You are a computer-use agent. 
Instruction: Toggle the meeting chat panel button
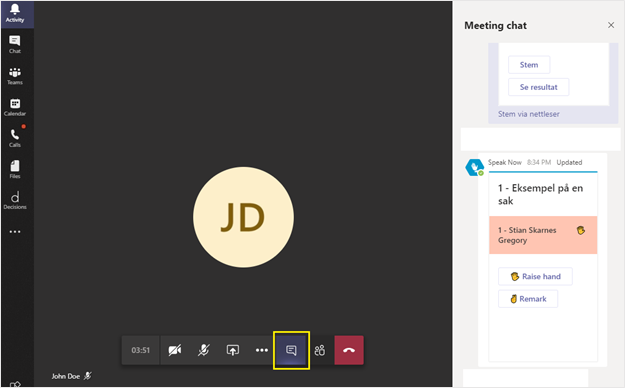(x=291, y=350)
